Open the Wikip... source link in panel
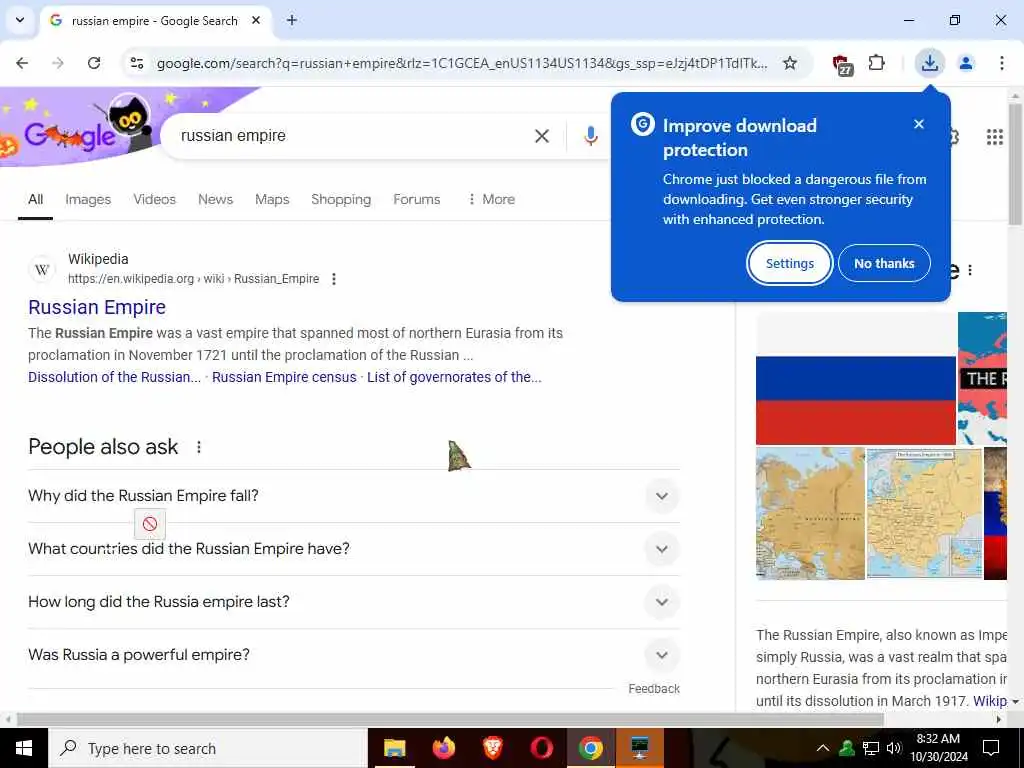Screen dimensions: 1024x768 click(989, 701)
